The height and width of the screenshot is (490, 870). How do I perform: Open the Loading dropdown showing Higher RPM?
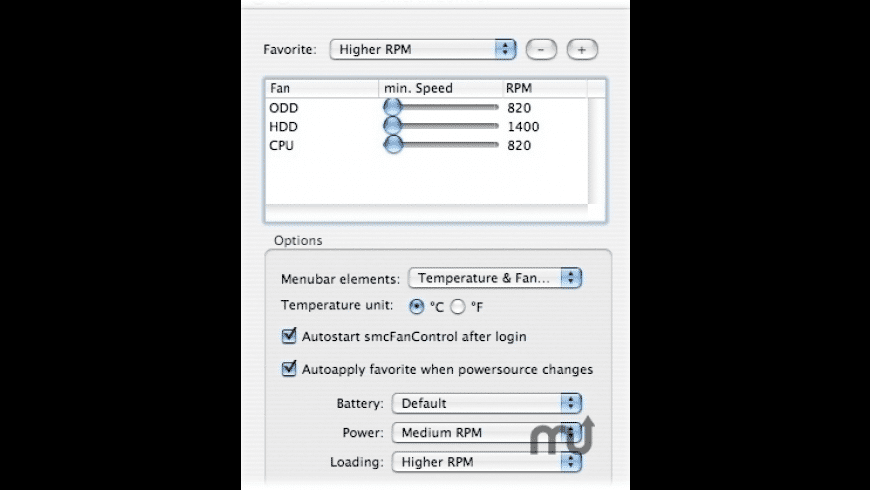click(486, 462)
